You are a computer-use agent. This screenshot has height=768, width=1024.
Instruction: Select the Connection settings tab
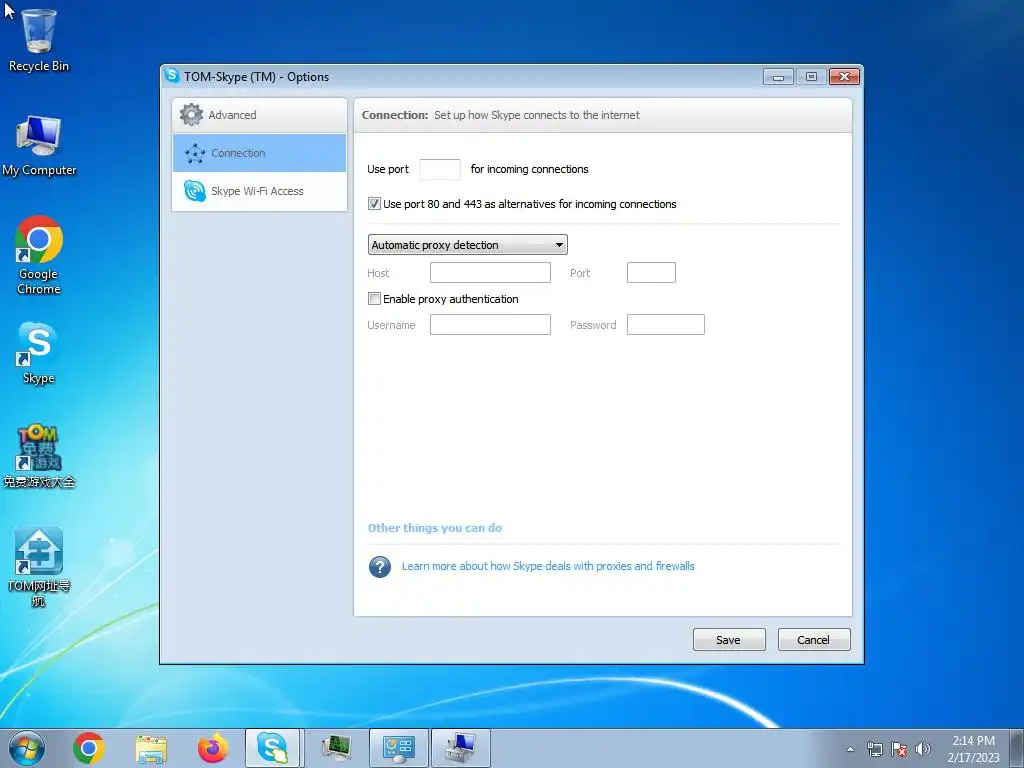pyautogui.click(x=259, y=153)
